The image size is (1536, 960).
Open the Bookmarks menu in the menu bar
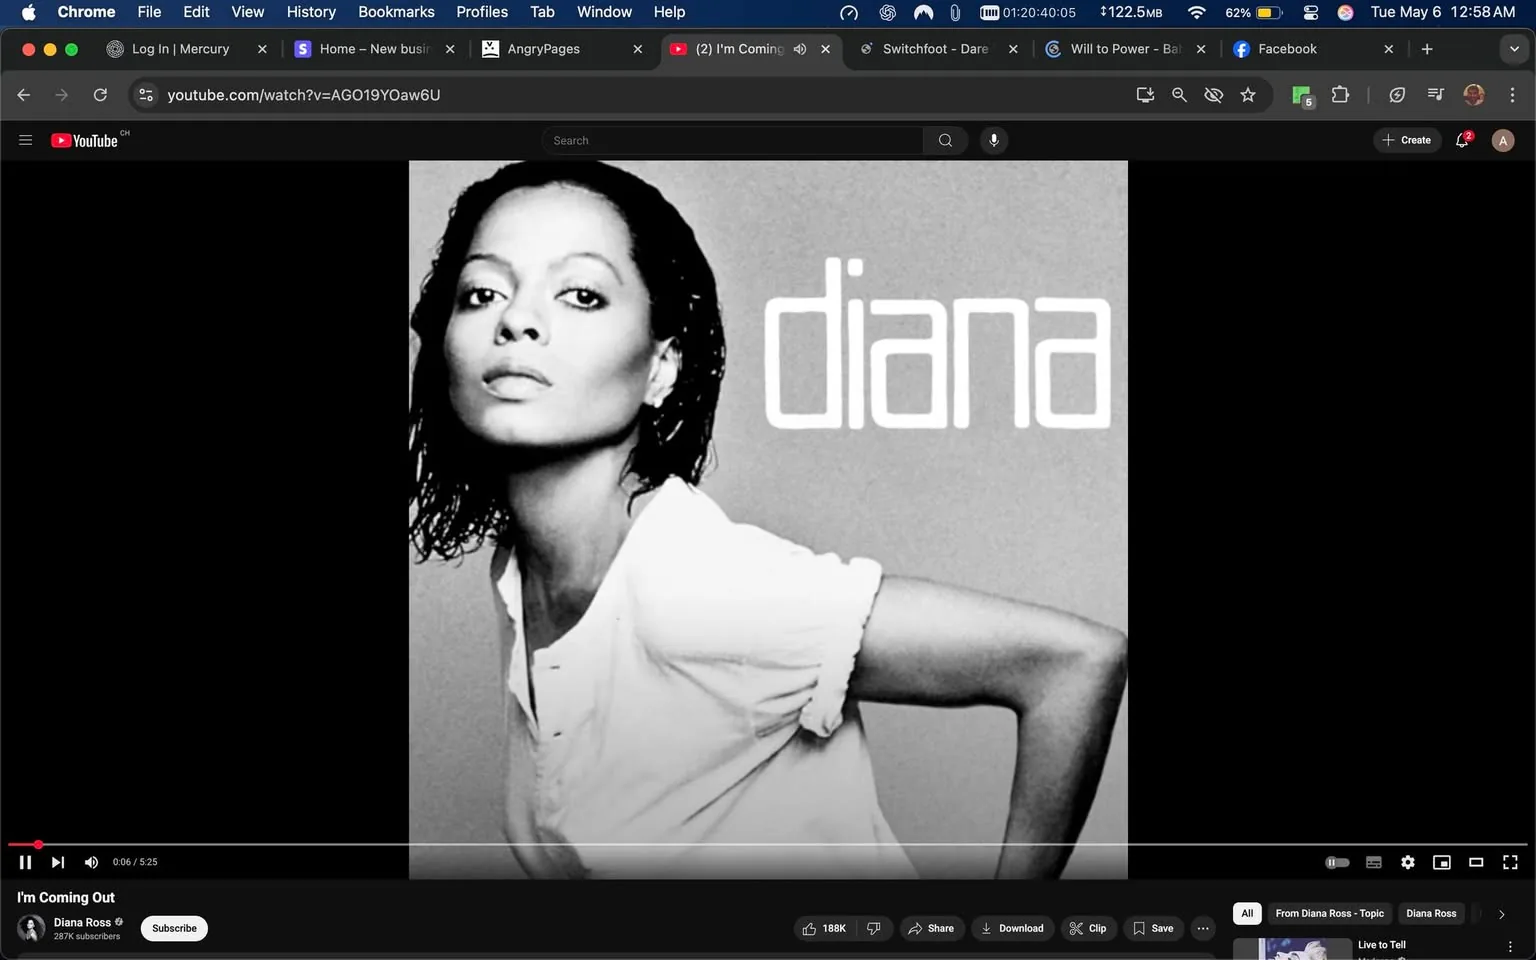pos(396,12)
